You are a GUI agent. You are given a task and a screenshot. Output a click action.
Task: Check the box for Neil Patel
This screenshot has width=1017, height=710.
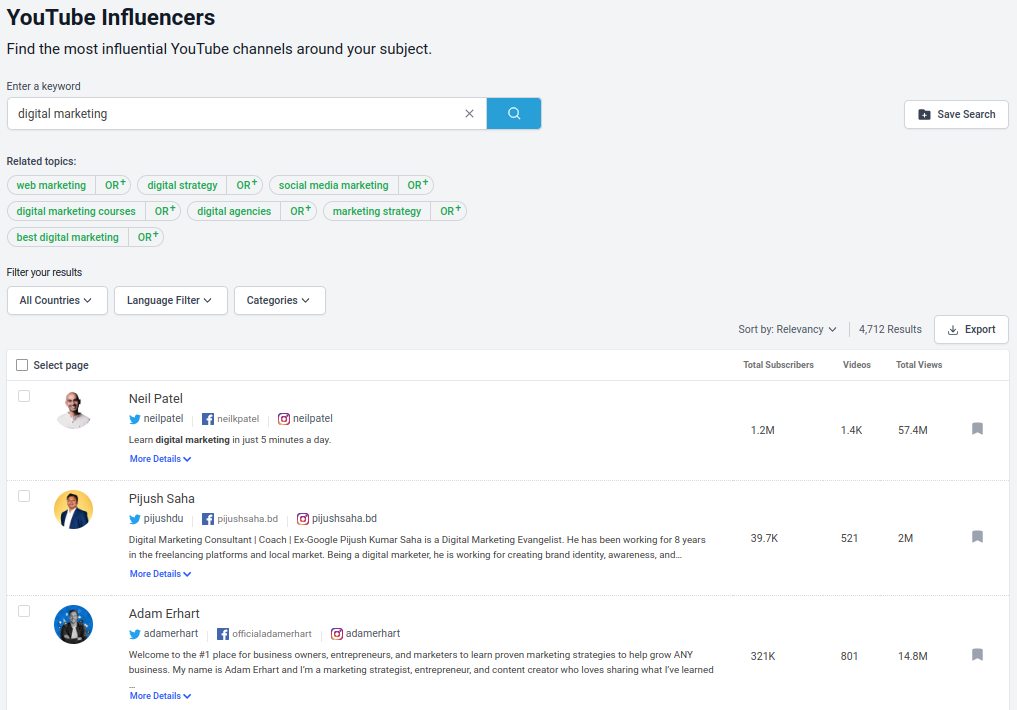24,396
